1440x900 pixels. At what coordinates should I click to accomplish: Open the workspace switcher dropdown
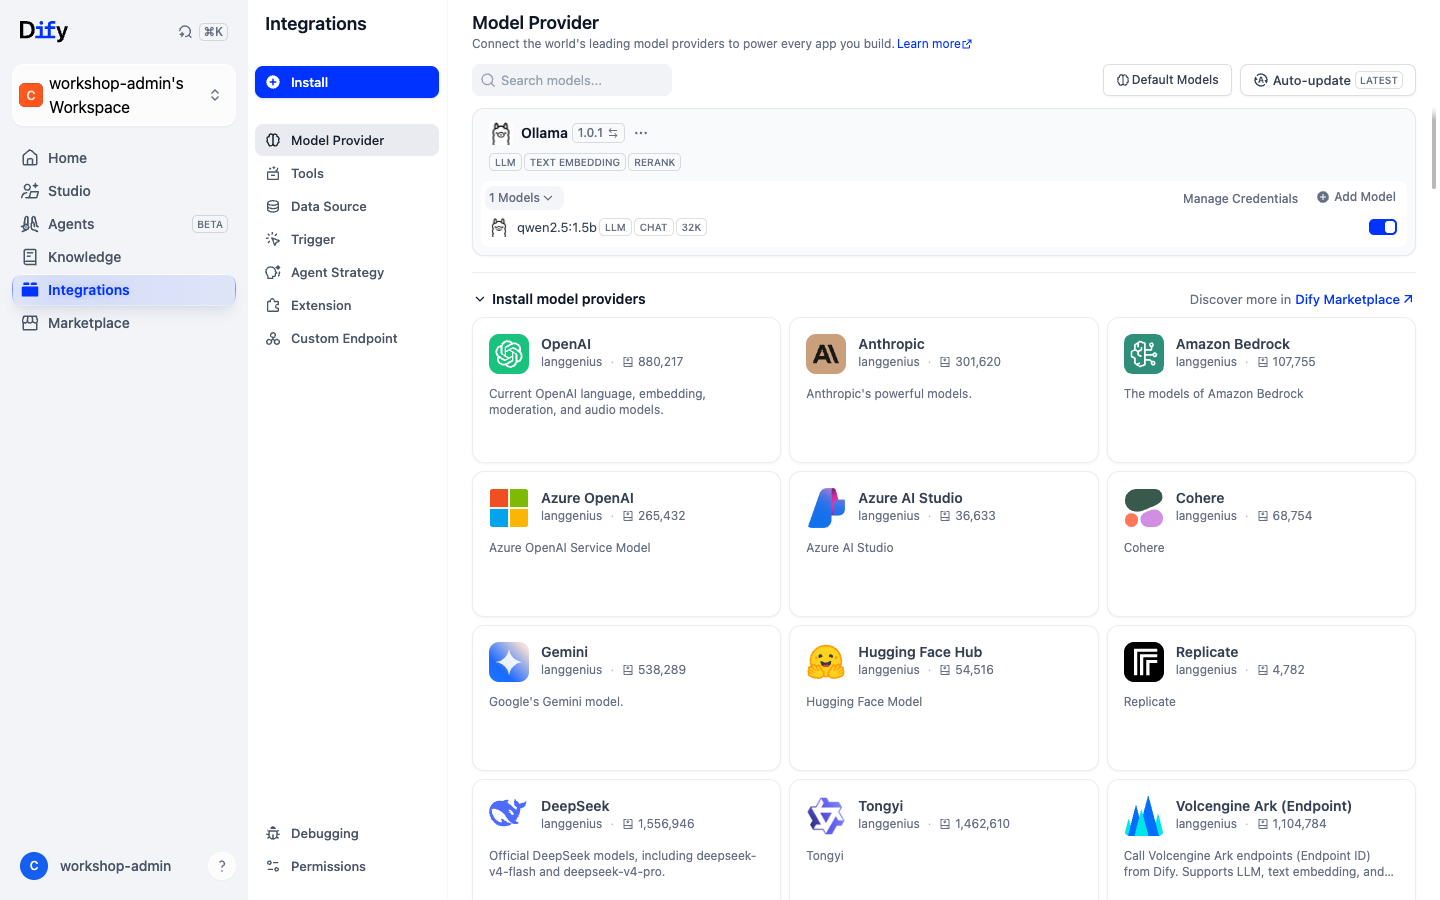tap(124, 95)
